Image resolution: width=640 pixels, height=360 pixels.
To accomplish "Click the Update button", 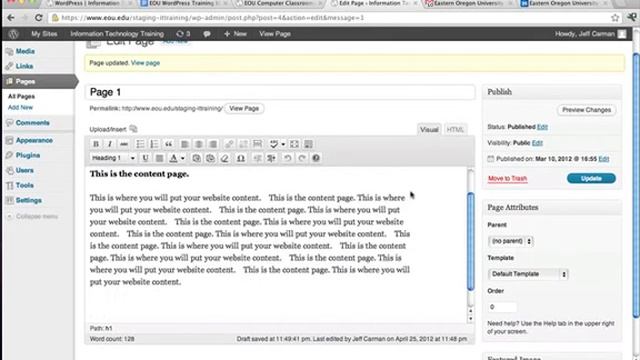I will (591, 178).
